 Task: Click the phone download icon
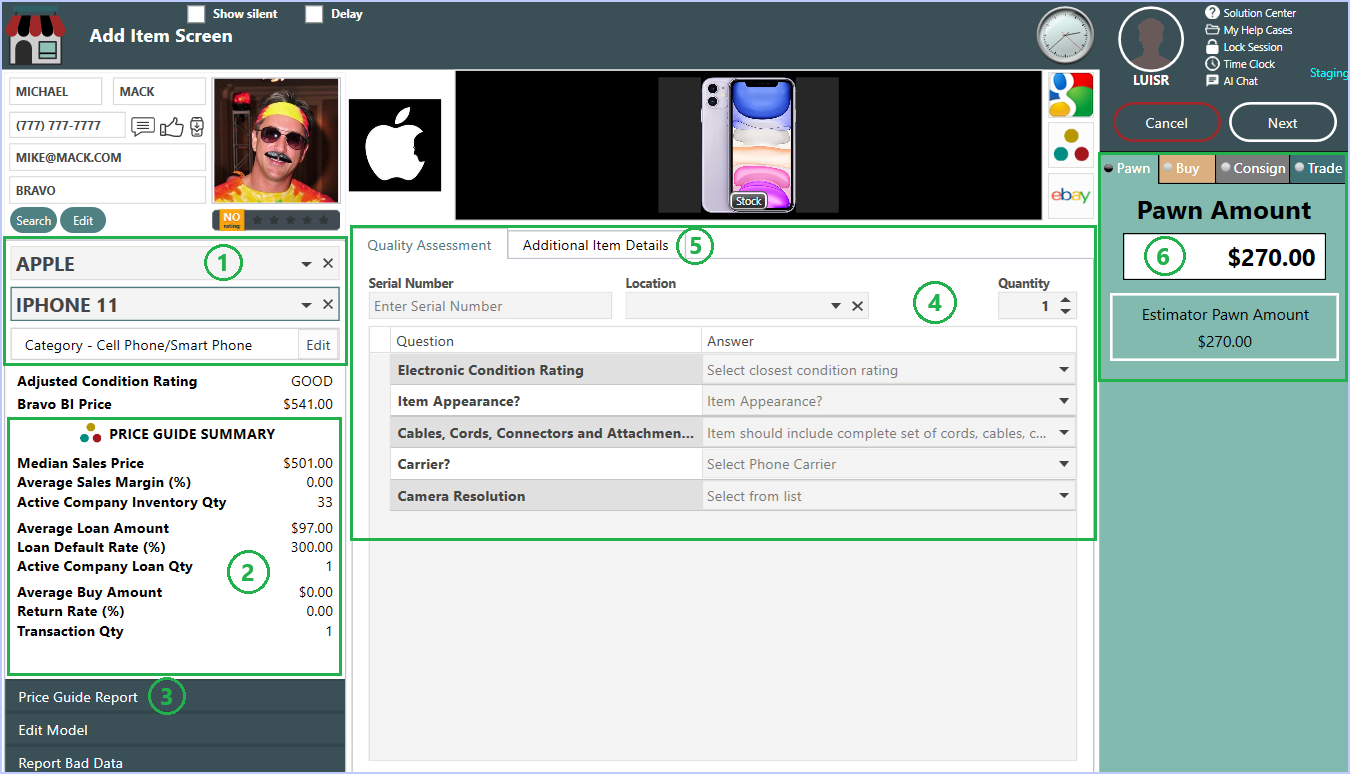point(197,126)
